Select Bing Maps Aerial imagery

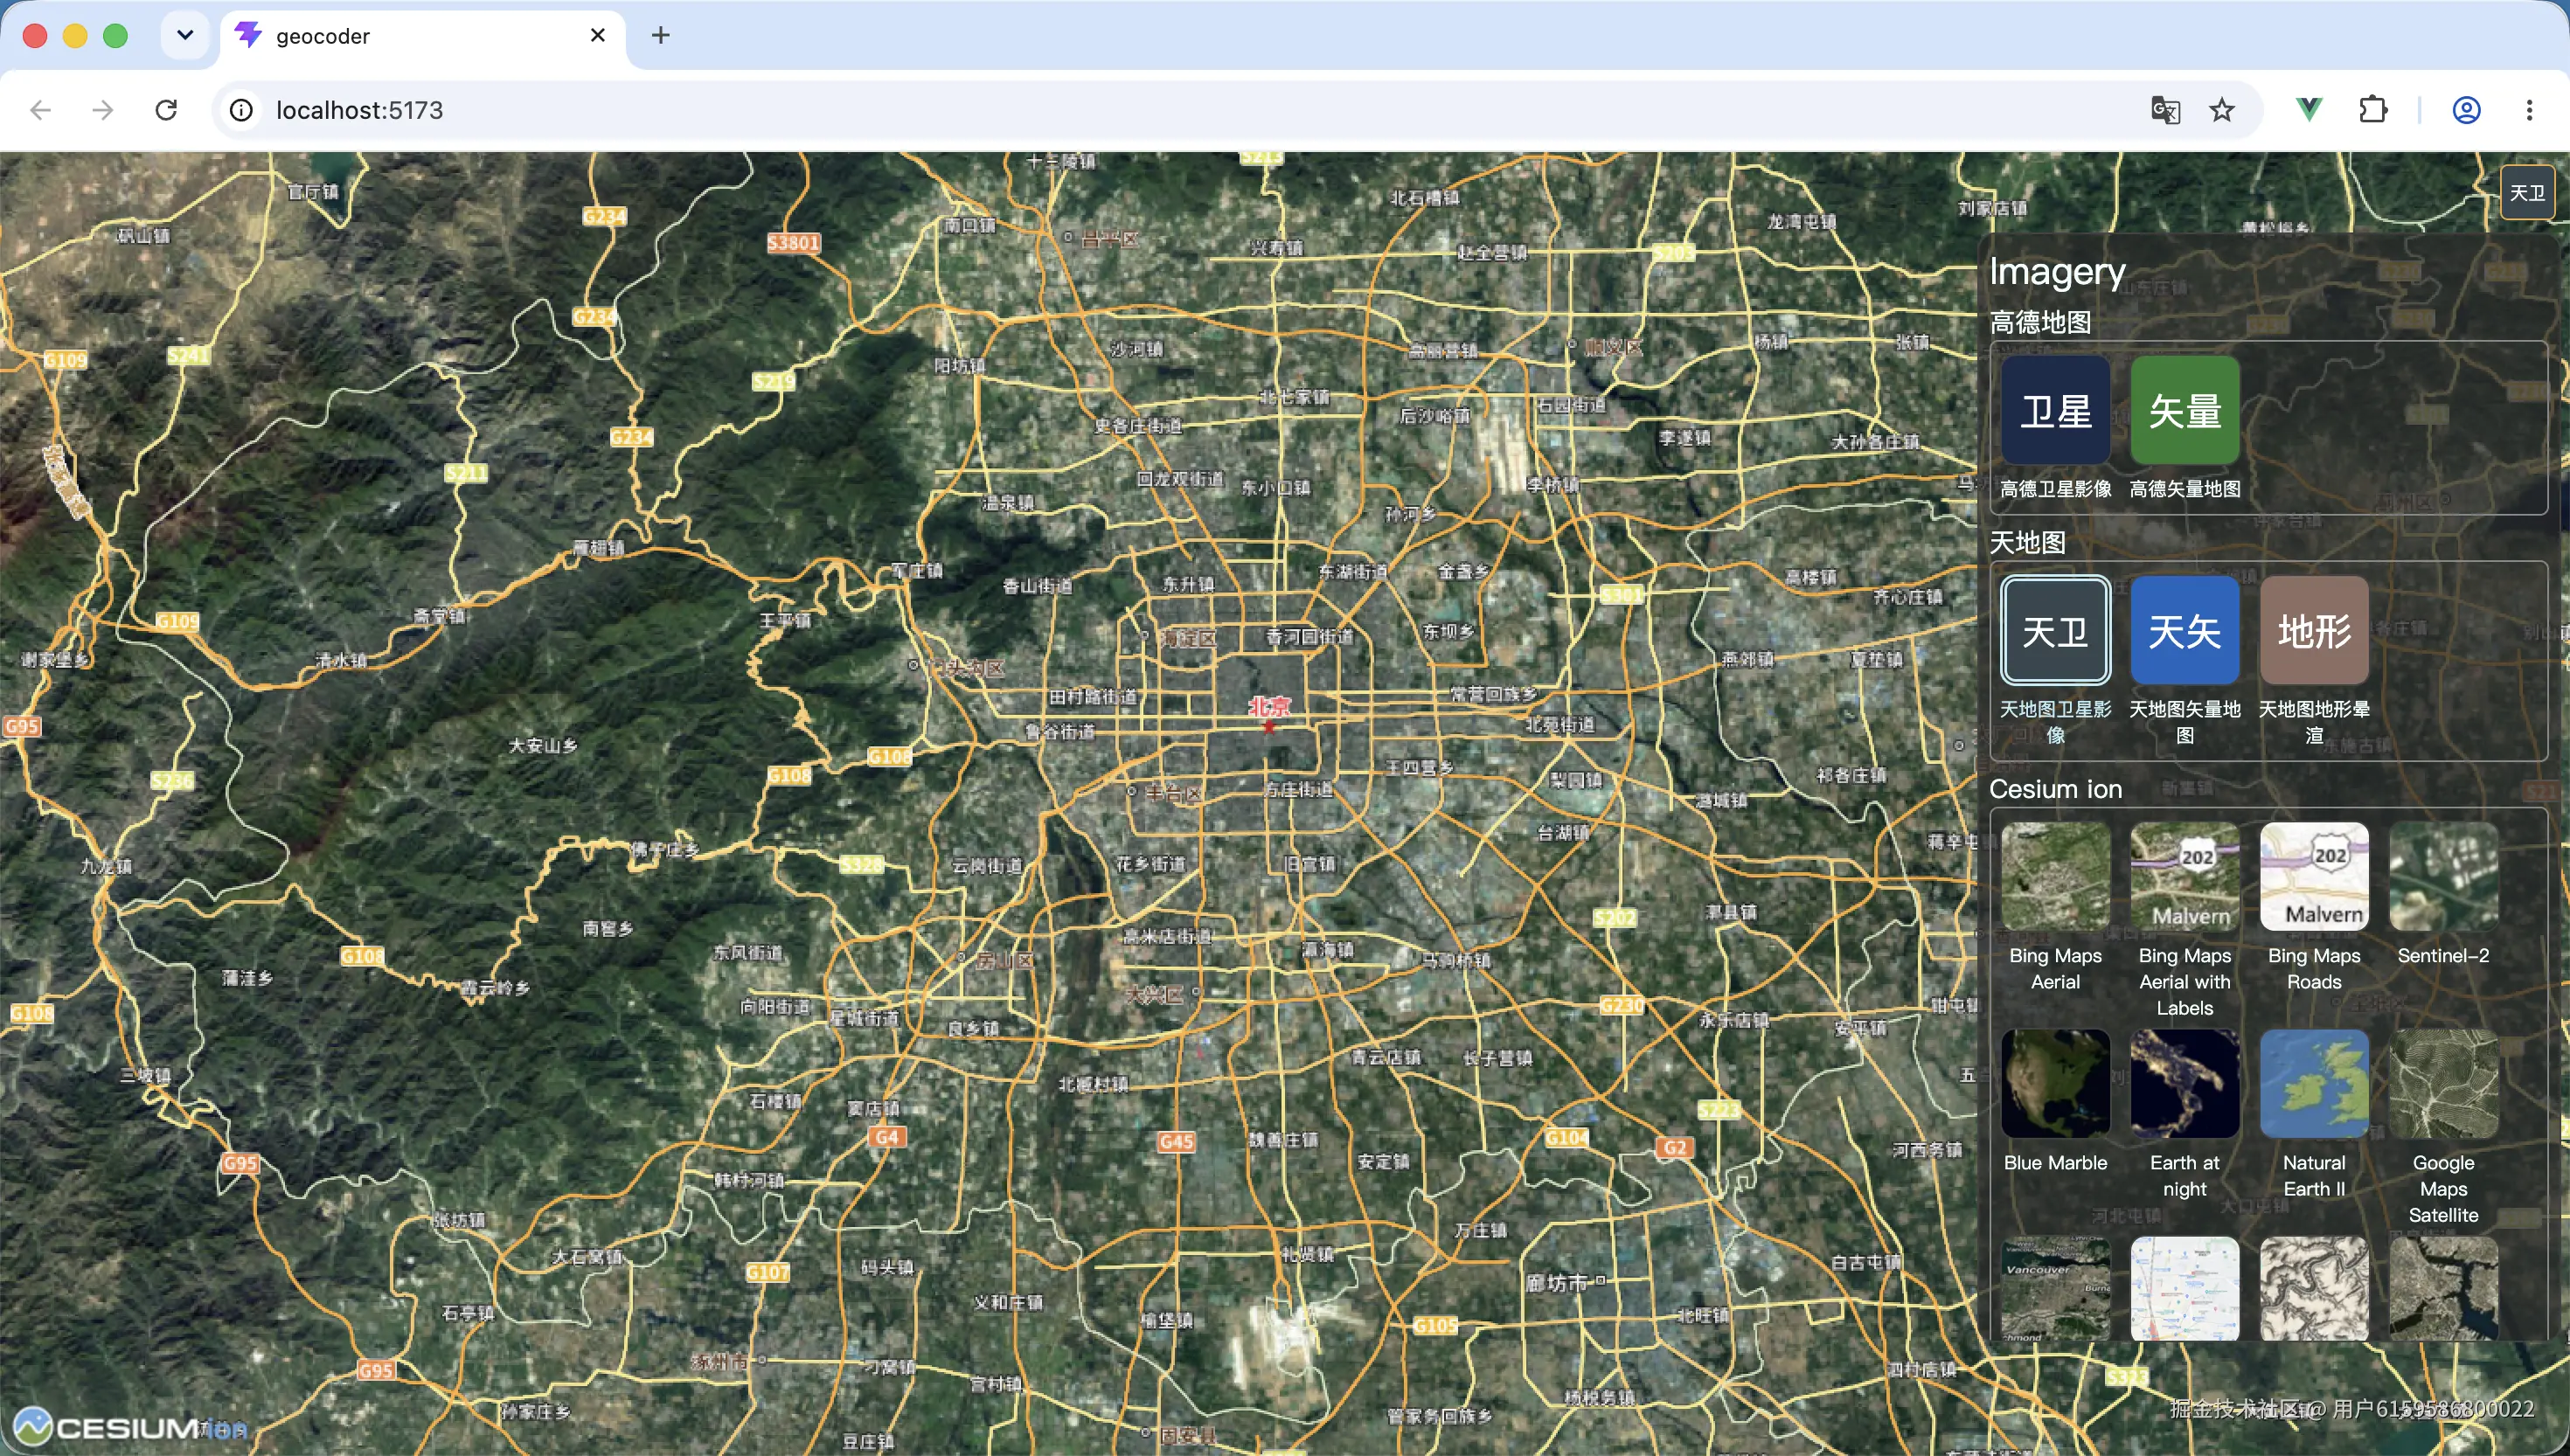2055,877
